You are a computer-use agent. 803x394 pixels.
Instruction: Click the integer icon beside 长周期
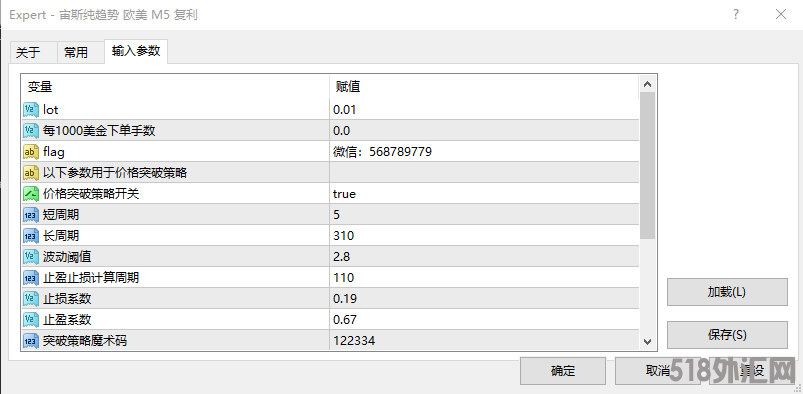click(x=31, y=236)
